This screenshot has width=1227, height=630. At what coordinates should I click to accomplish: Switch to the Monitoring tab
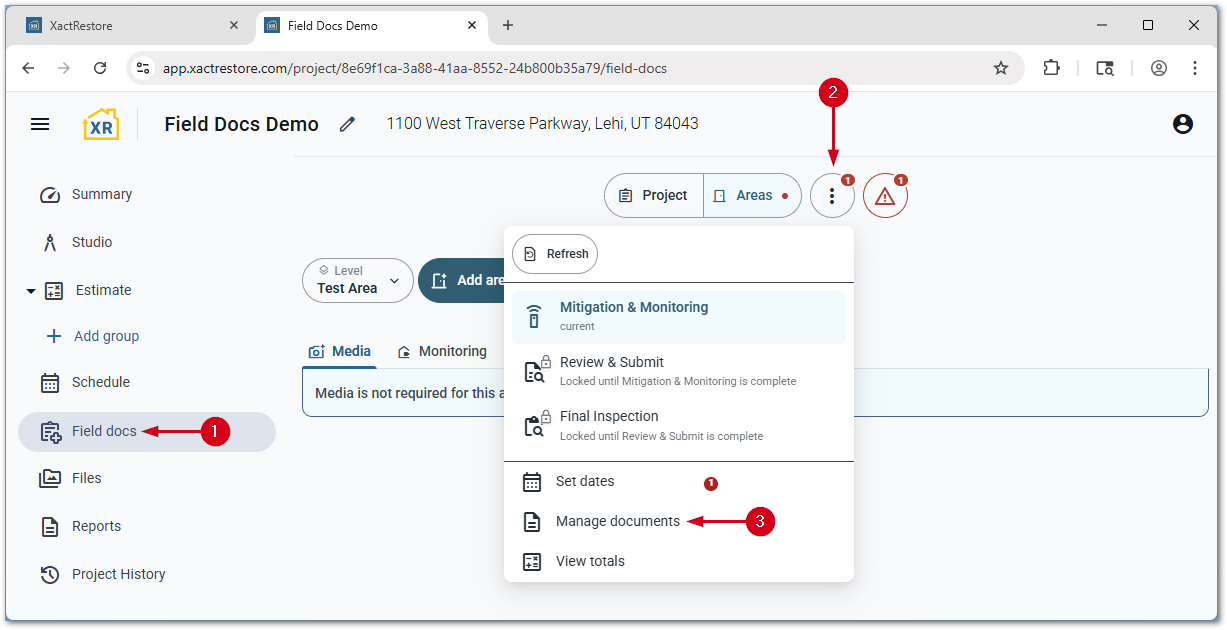(442, 351)
